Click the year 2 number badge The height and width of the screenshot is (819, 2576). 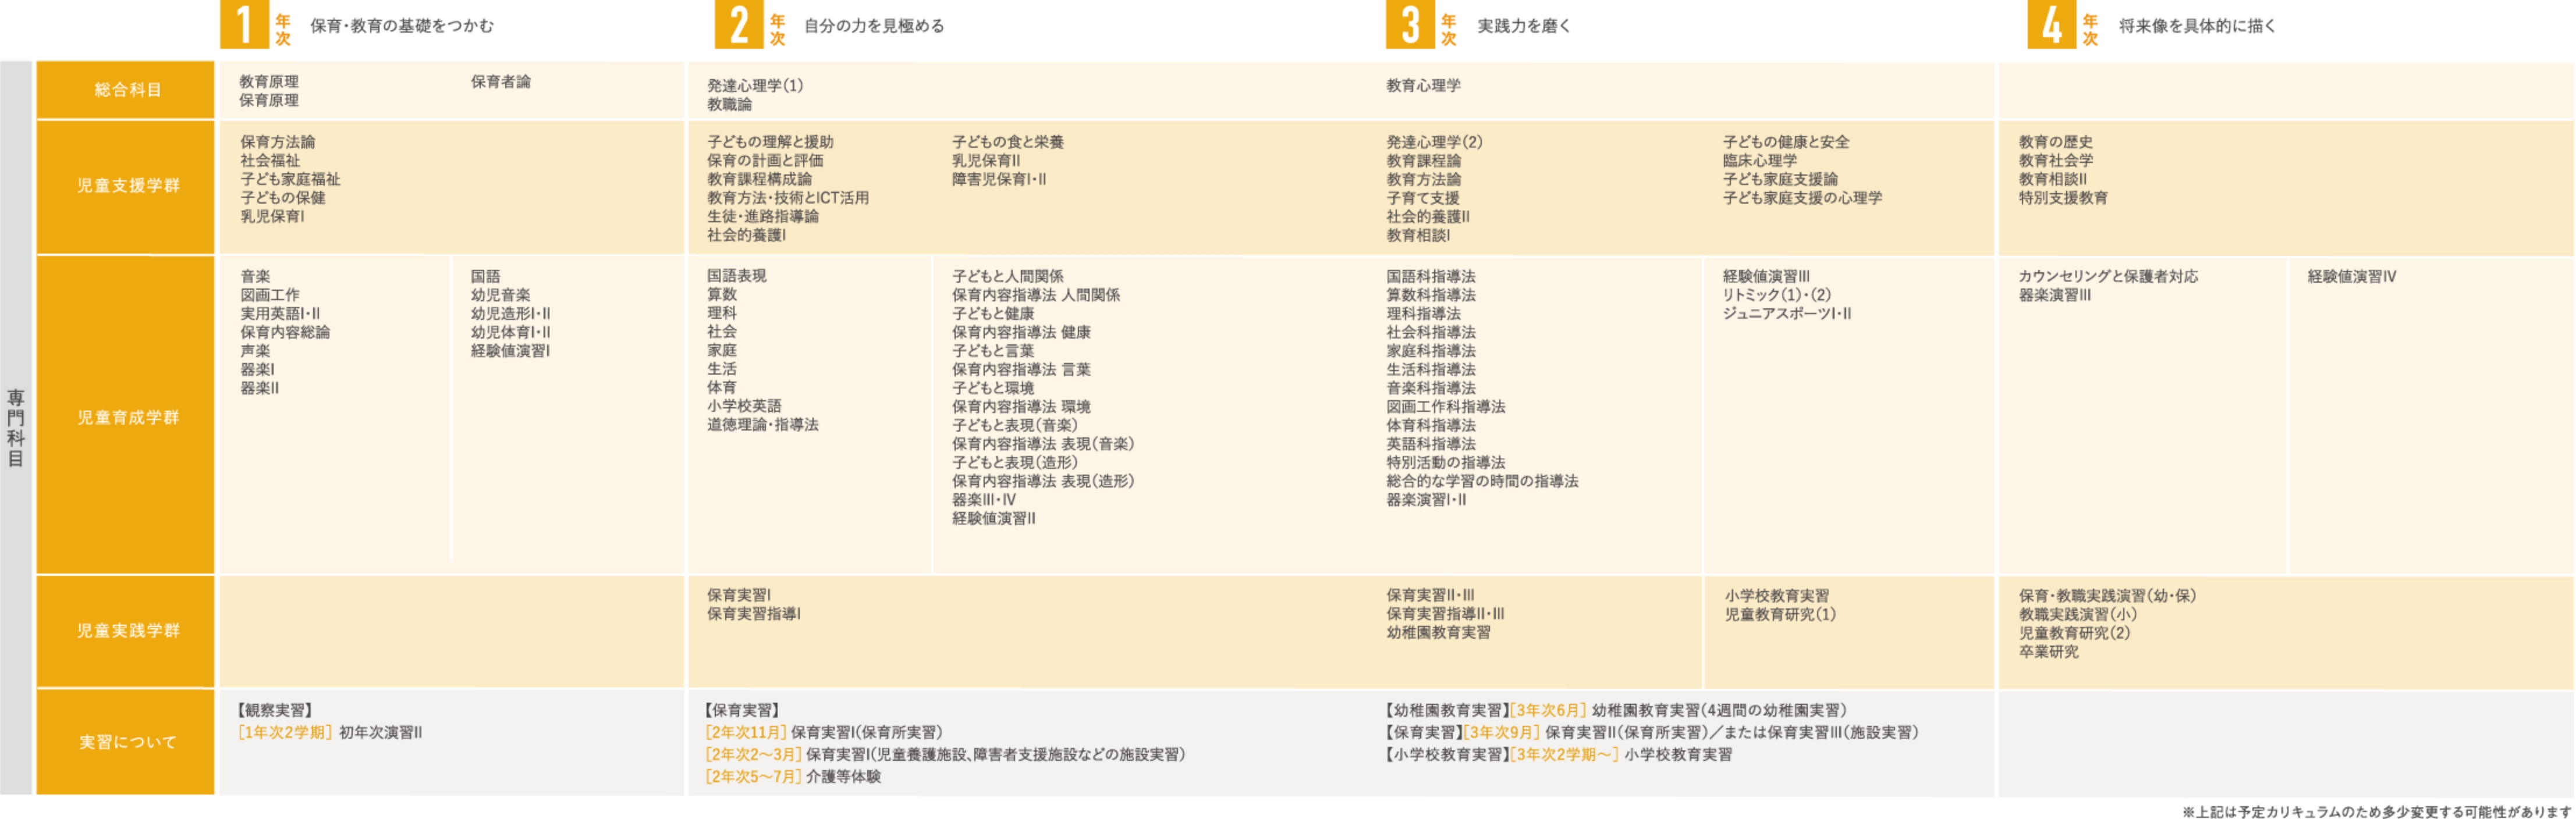[739, 25]
